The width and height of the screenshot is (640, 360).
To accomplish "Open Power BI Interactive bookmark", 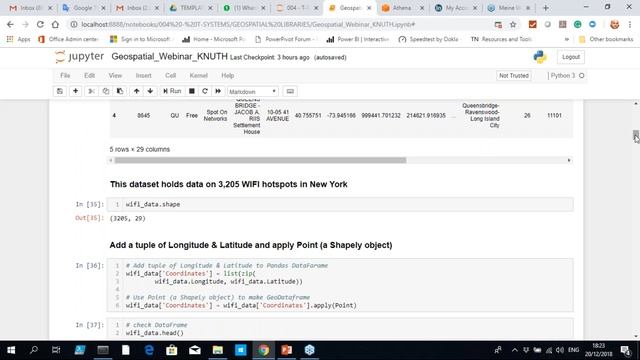I will tap(358, 39).
